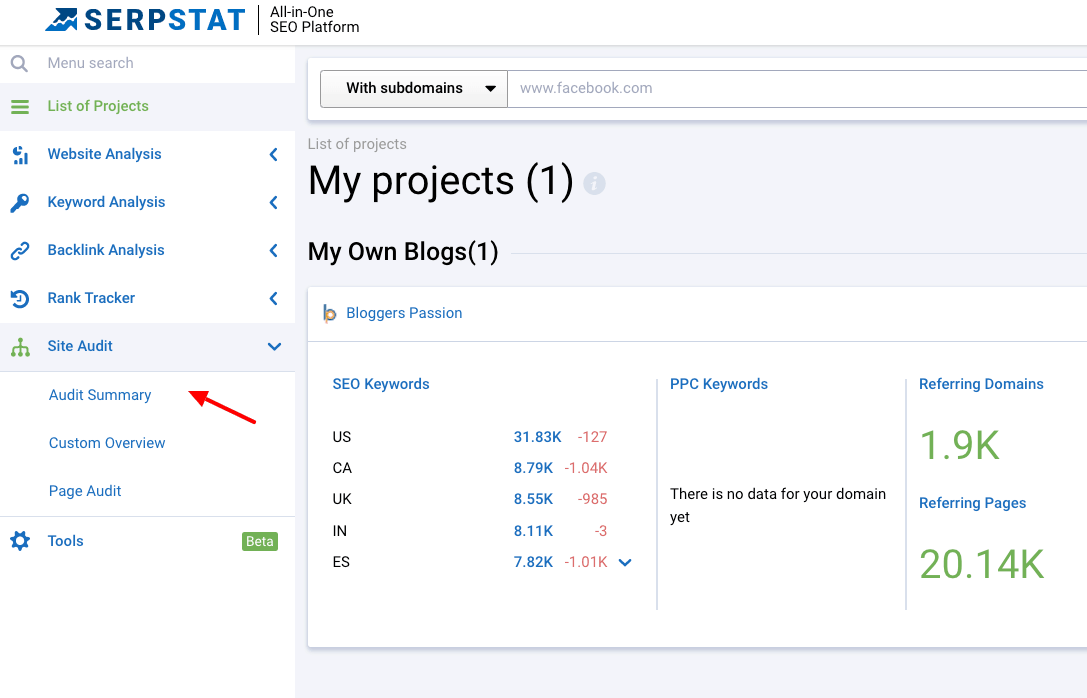Click the List of Projects hamburger icon

(20, 107)
